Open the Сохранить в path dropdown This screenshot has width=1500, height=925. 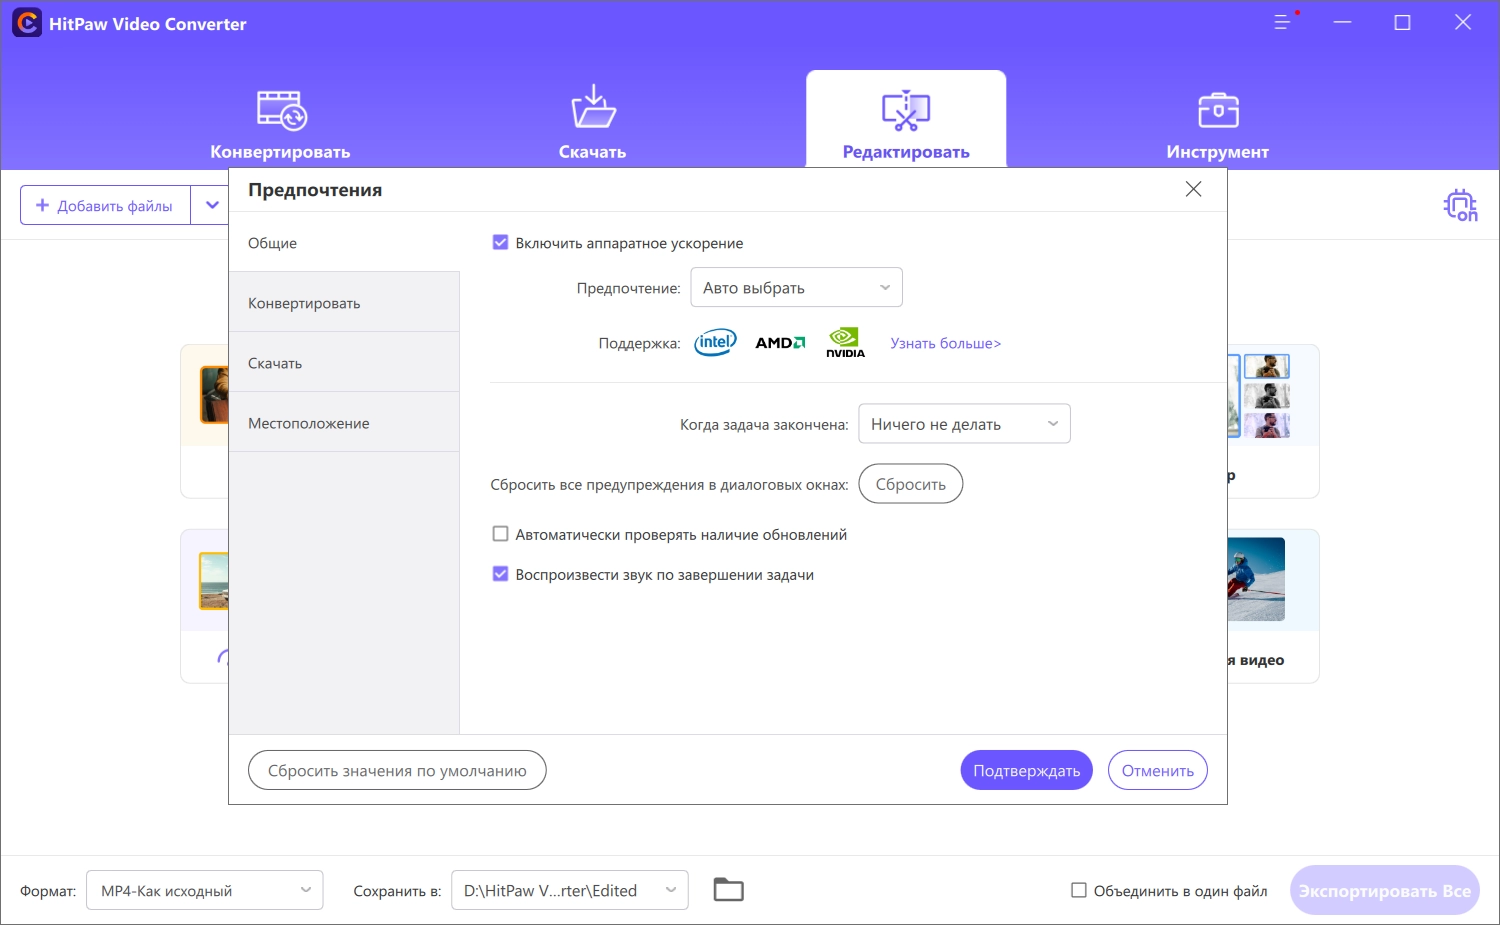pos(570,890)
